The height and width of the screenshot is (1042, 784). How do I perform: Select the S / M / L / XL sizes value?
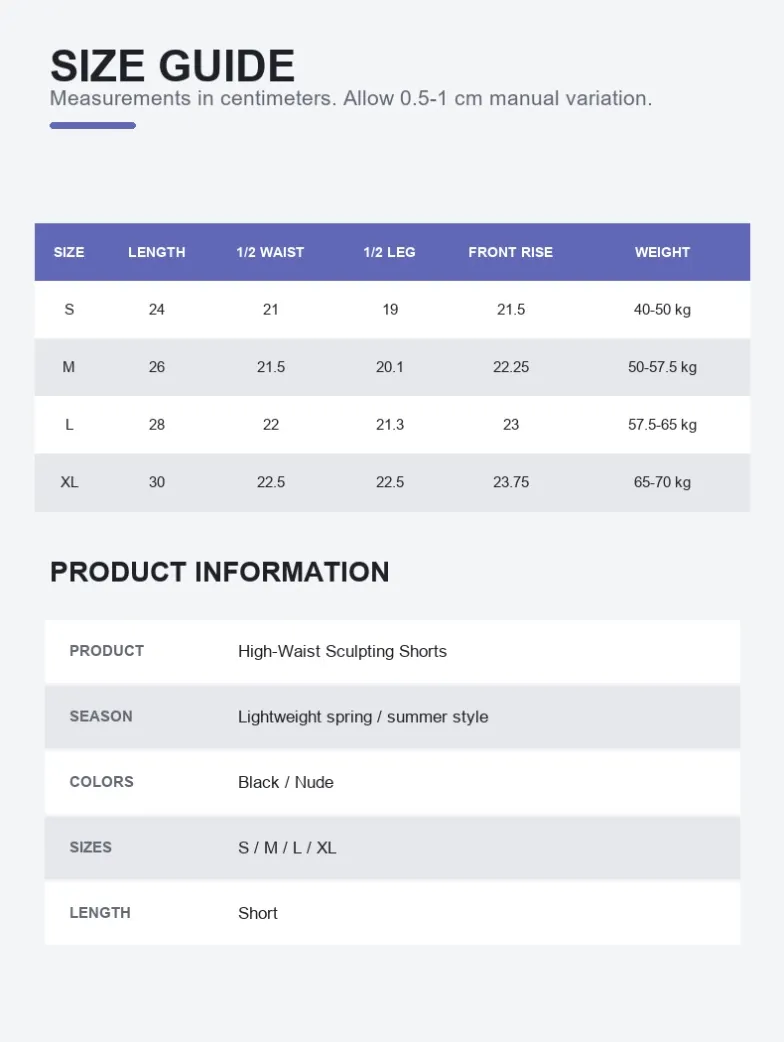pyautogui.click(x=287, y=848)
